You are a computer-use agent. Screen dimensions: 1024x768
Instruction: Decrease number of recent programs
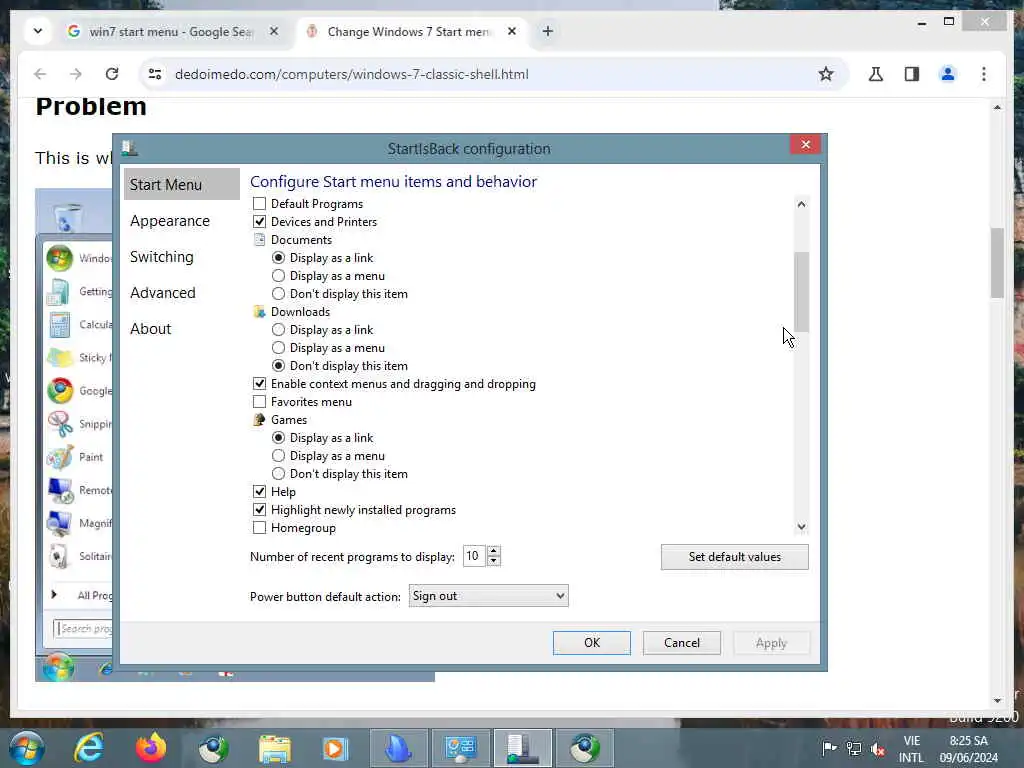click(x=494, y=561)
